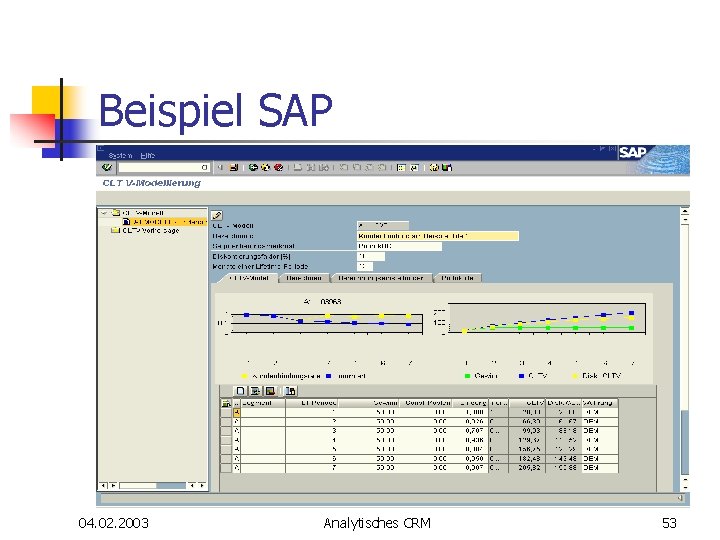Switch to the fourth tab on right
The width and height of the screenshot is (720, 540).
(457, 278)
